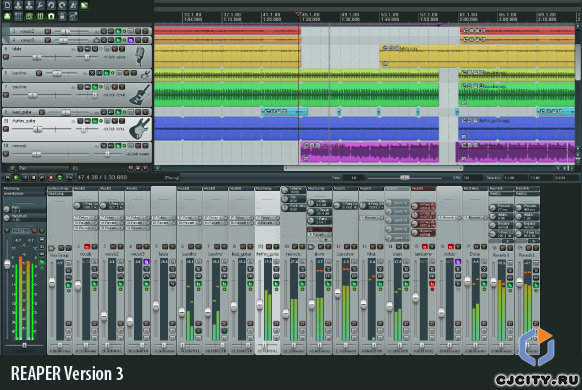Click the Stop transport button
The width and height of the screenshot is (582, 390).
(33, 178)
